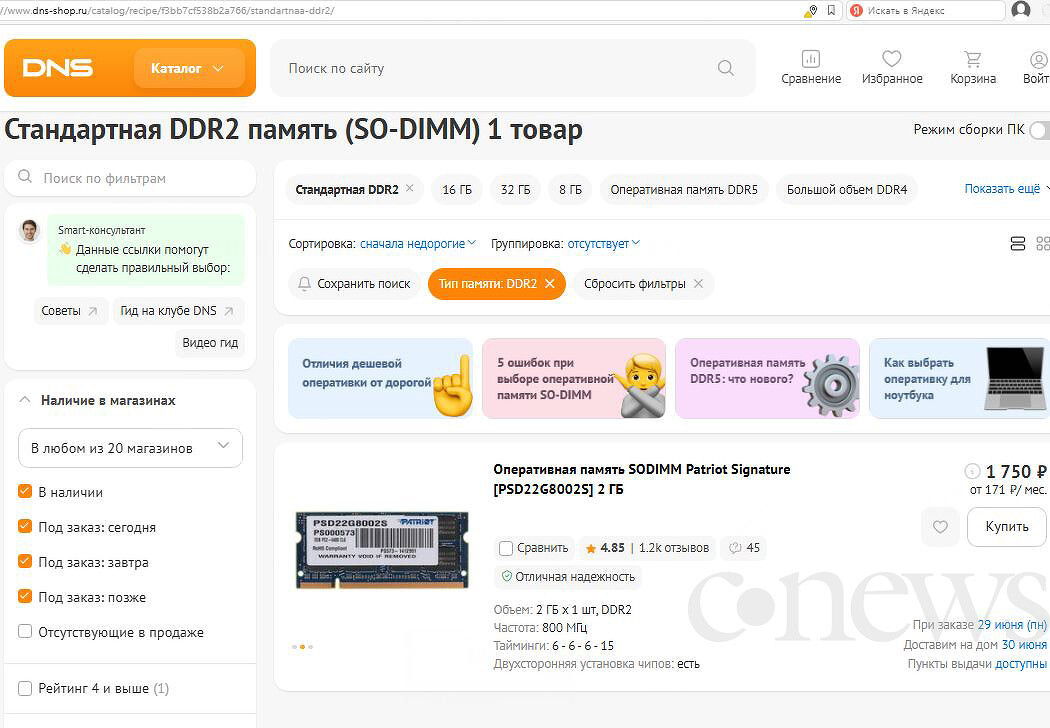Click the Отличная надежность shield badge
The width and height of the screenshot is (1050, 728).
pyautogui.click(x=568, y=577)
